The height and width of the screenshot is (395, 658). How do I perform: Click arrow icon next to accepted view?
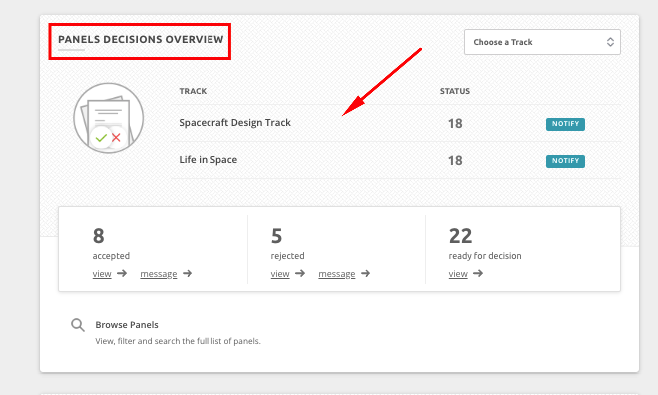[122, 273]
